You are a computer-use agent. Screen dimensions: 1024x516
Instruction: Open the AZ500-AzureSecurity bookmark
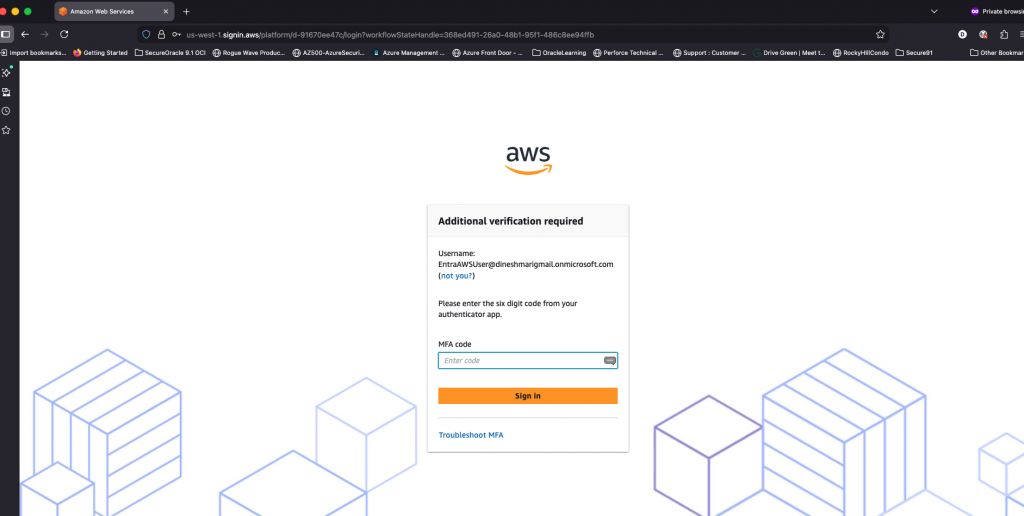point(328,53)
